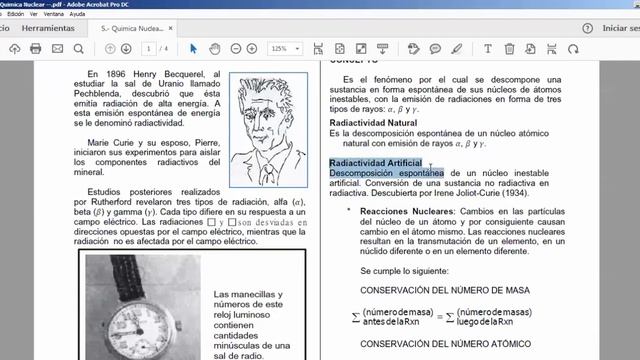Screen dimensions: 640x360
Task: Click the Becquerel portrait sketch
Action: pos(269,130)
